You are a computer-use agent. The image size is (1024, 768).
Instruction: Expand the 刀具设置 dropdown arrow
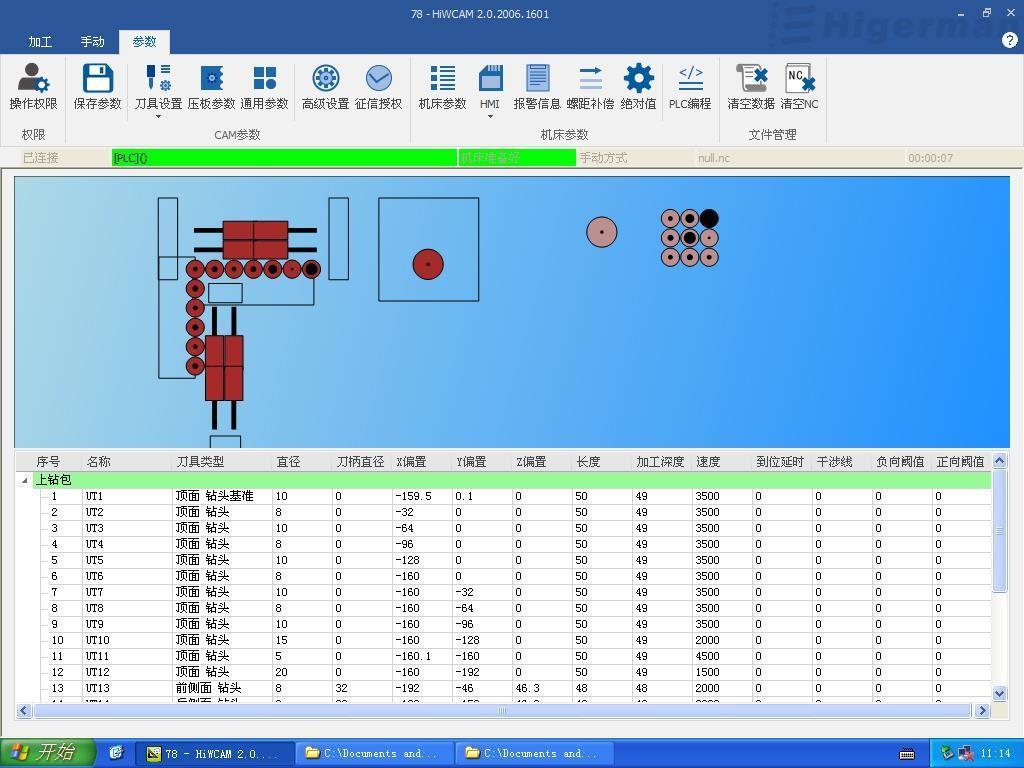[158, 117]
